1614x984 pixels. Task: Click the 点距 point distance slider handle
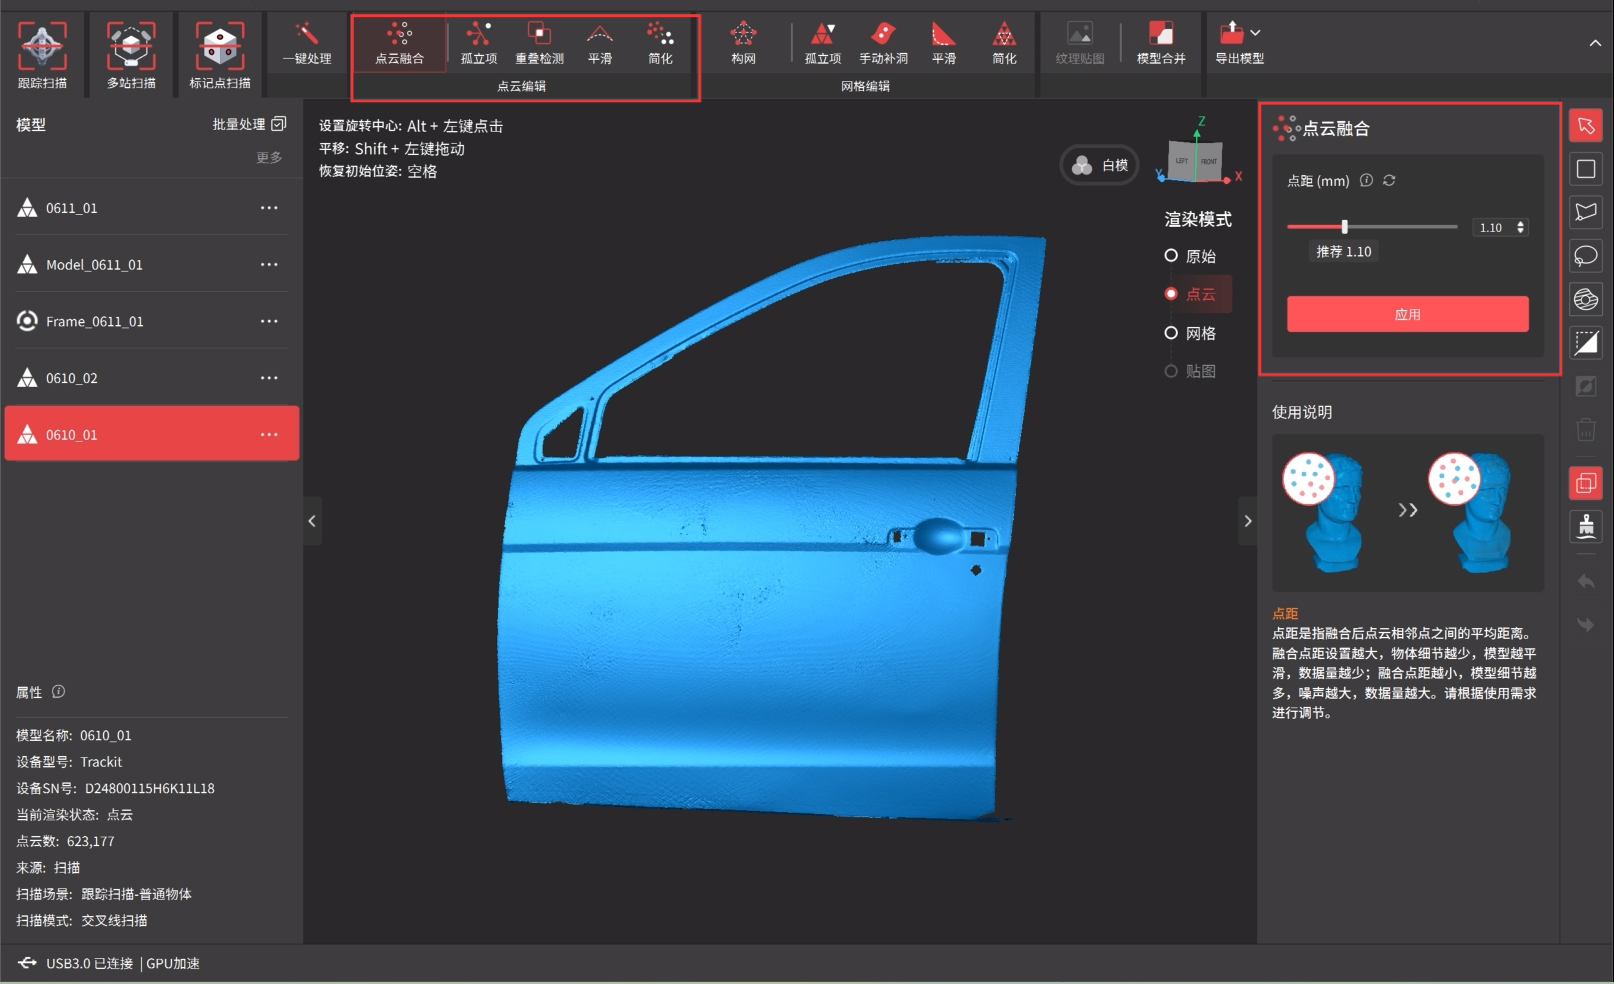click(x=1344, y=227)
